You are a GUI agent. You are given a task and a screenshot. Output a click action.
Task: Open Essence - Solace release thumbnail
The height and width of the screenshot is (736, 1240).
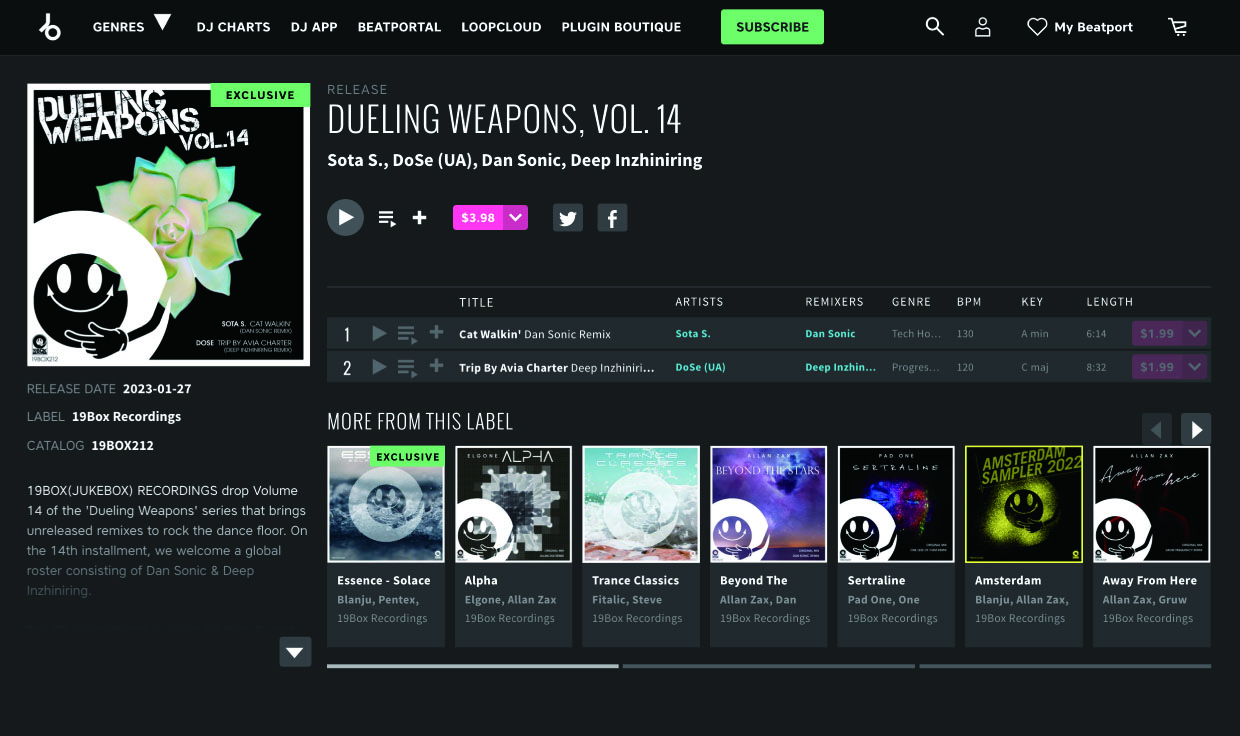(x=386, y=504)
